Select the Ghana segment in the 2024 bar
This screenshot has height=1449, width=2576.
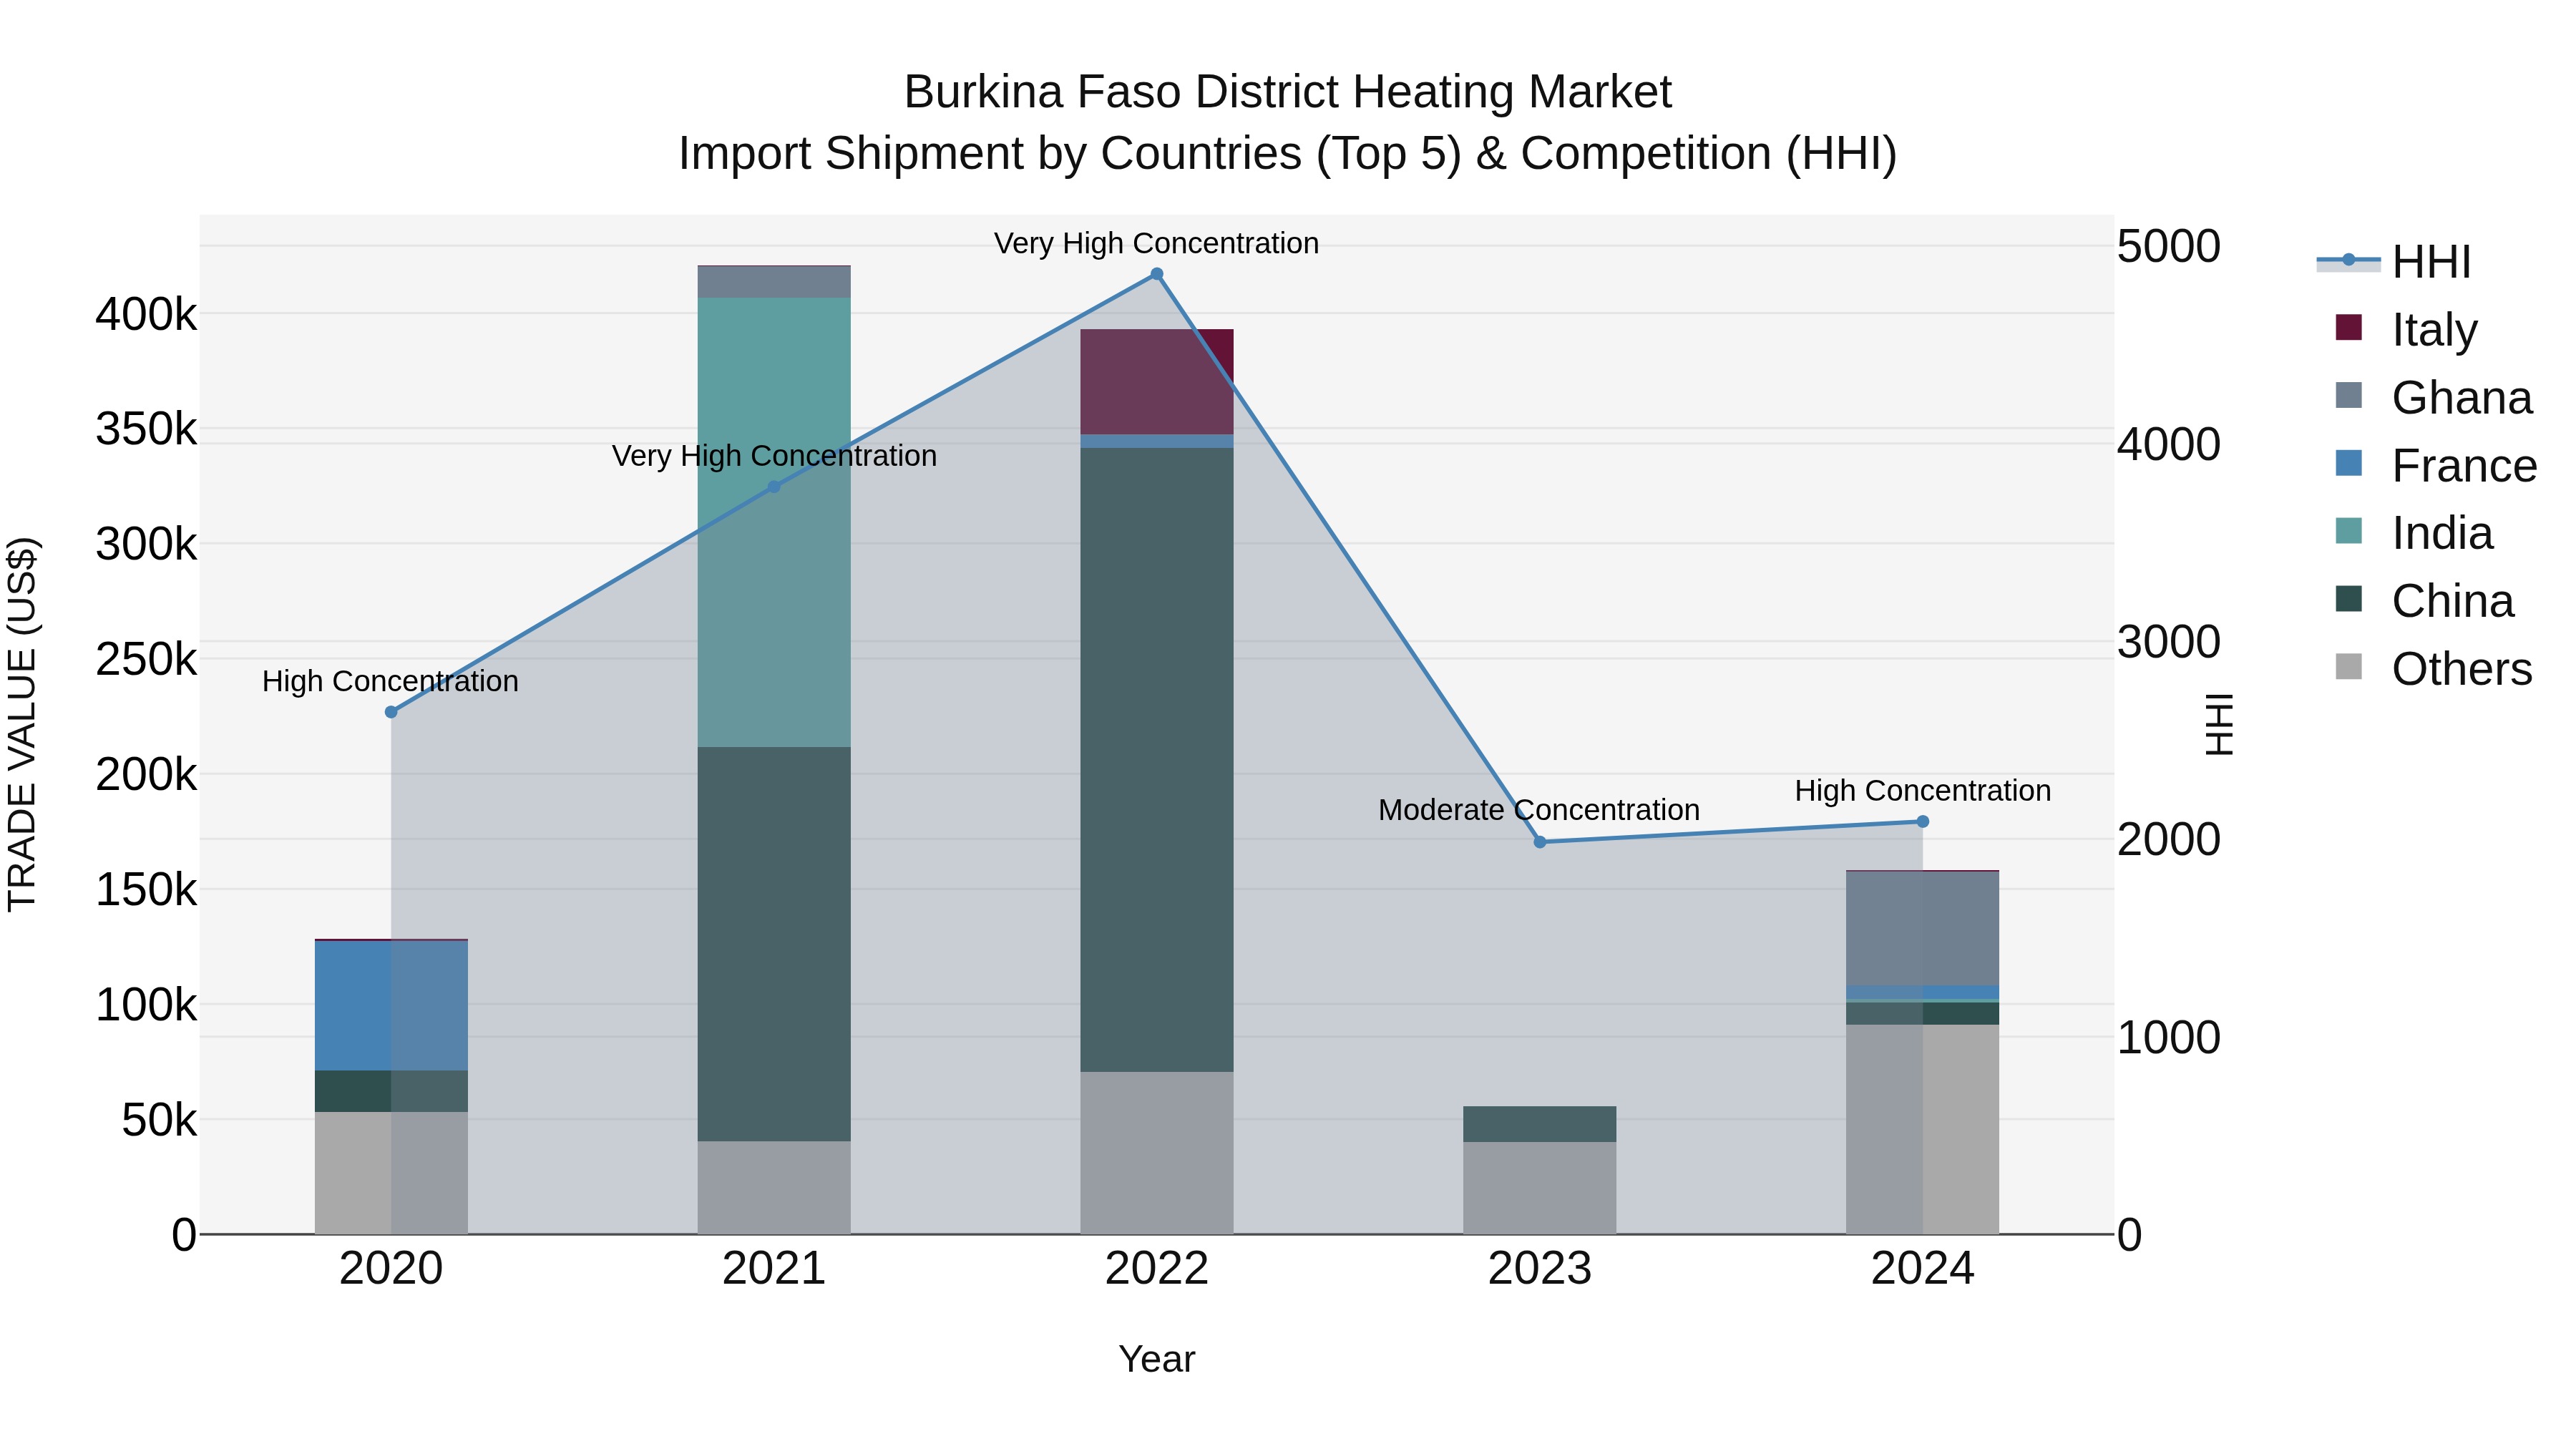pyautogui.click(x=1922, y=929)
